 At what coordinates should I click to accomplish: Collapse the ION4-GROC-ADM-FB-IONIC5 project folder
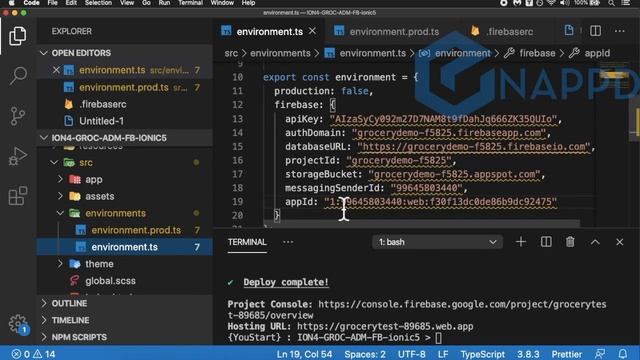click(x=44, y=138)
